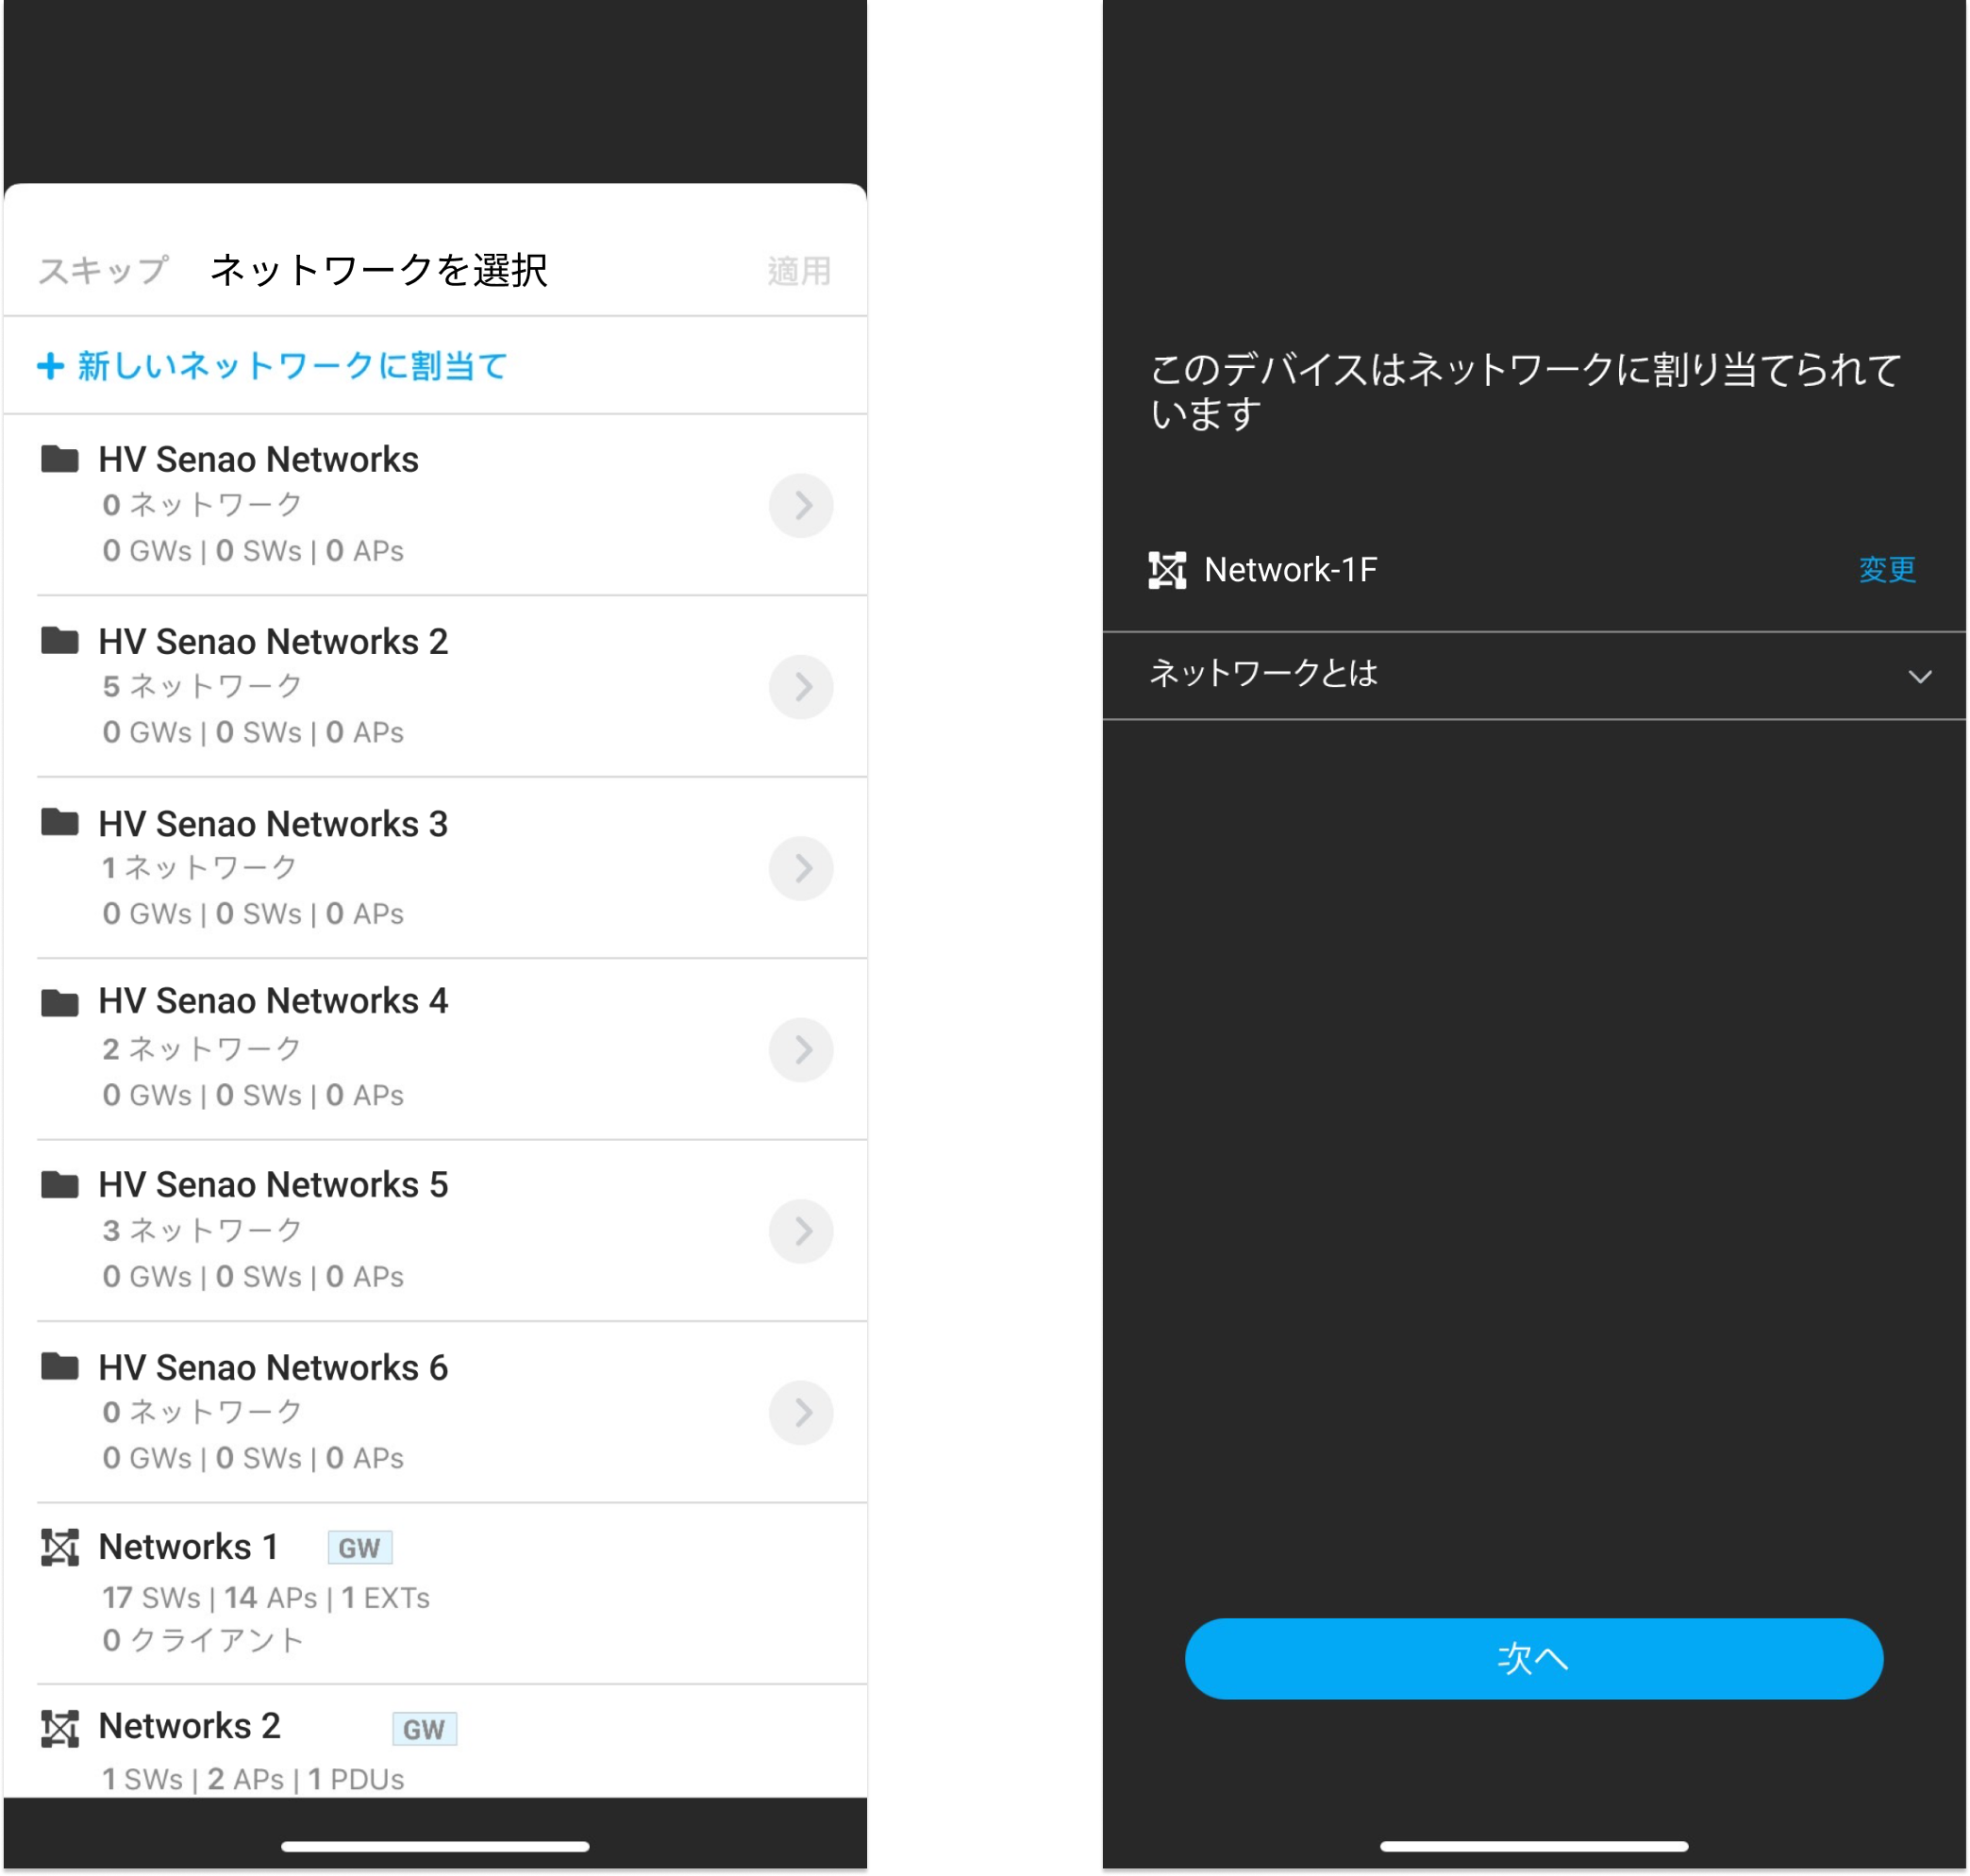Click the Networks 2 mesh network icon

coord(60,1728)
